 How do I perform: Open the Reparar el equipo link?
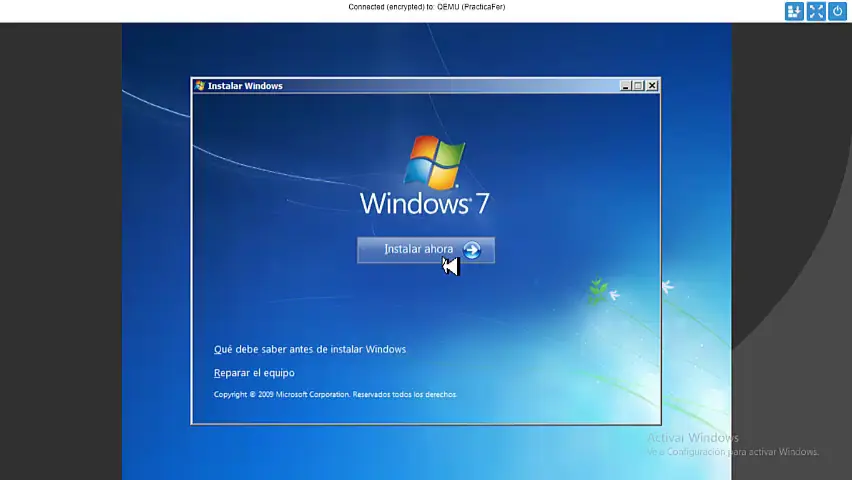(x=254, y=373)
